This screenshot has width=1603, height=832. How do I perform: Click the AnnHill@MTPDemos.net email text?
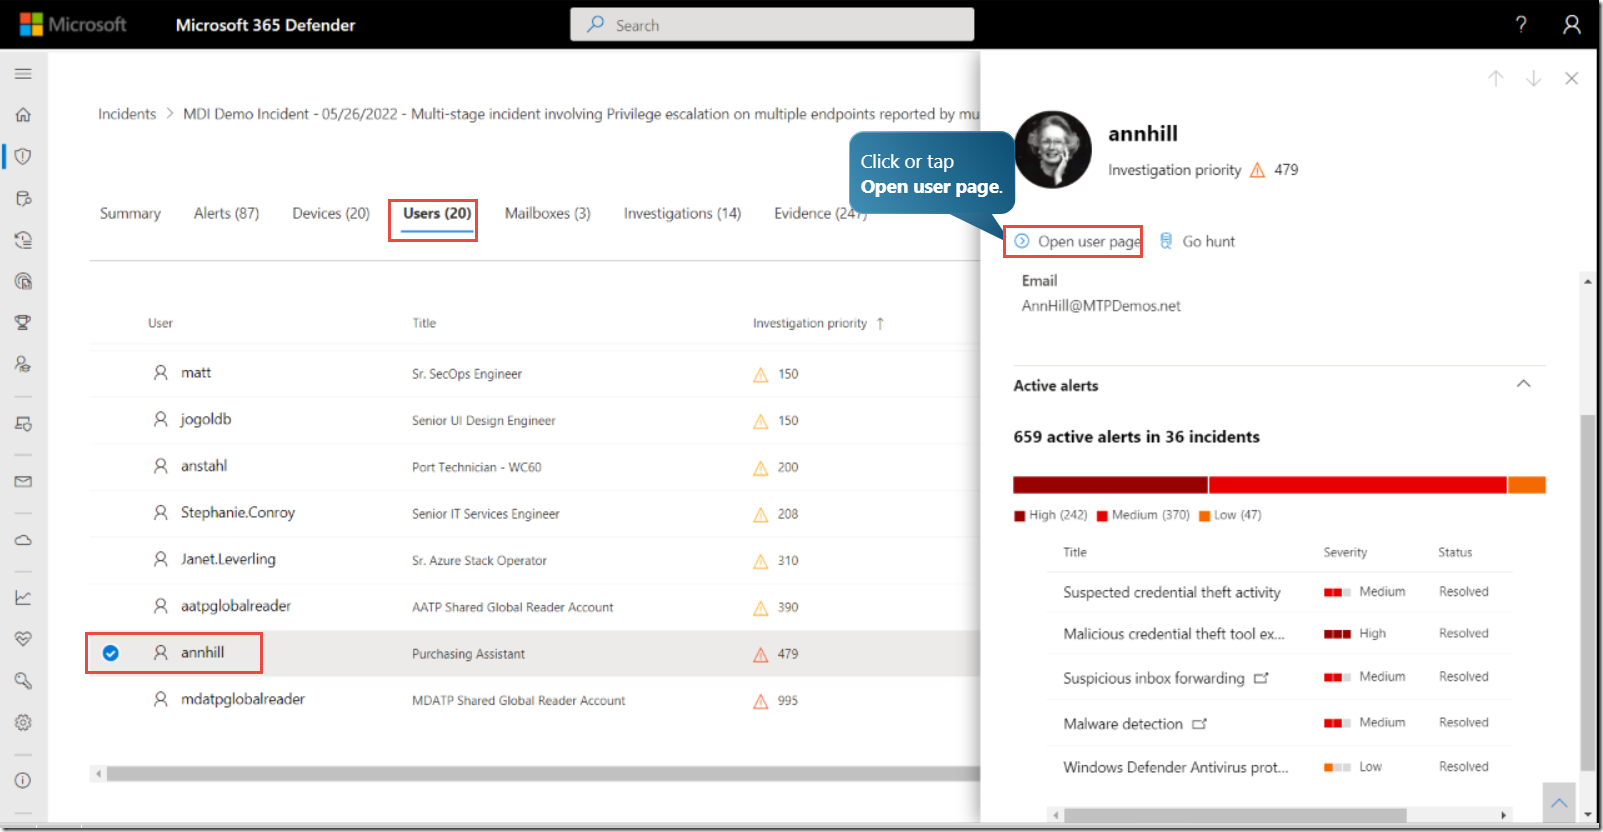pos(1101,306)
